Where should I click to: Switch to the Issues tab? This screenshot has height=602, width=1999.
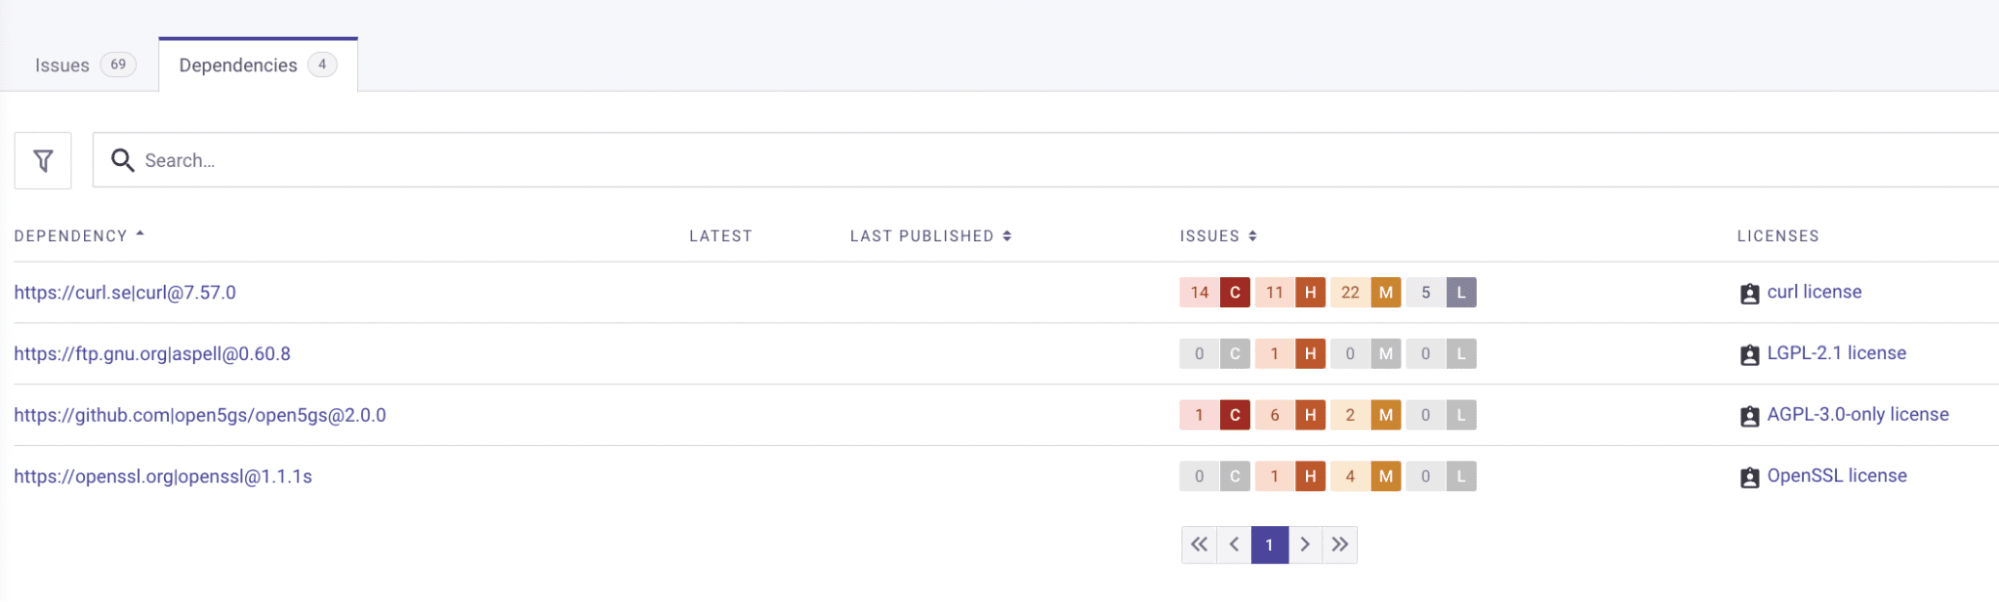tap(84, 65)
